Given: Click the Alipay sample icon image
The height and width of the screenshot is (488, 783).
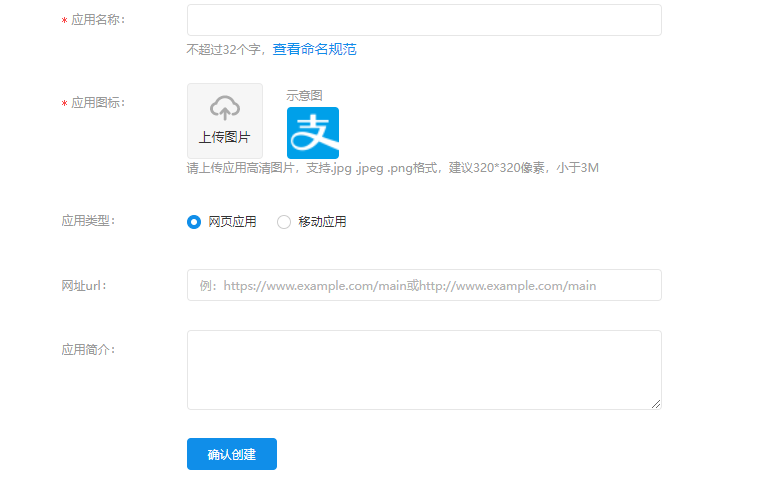Looking at the screenshot, I should 313,133.
